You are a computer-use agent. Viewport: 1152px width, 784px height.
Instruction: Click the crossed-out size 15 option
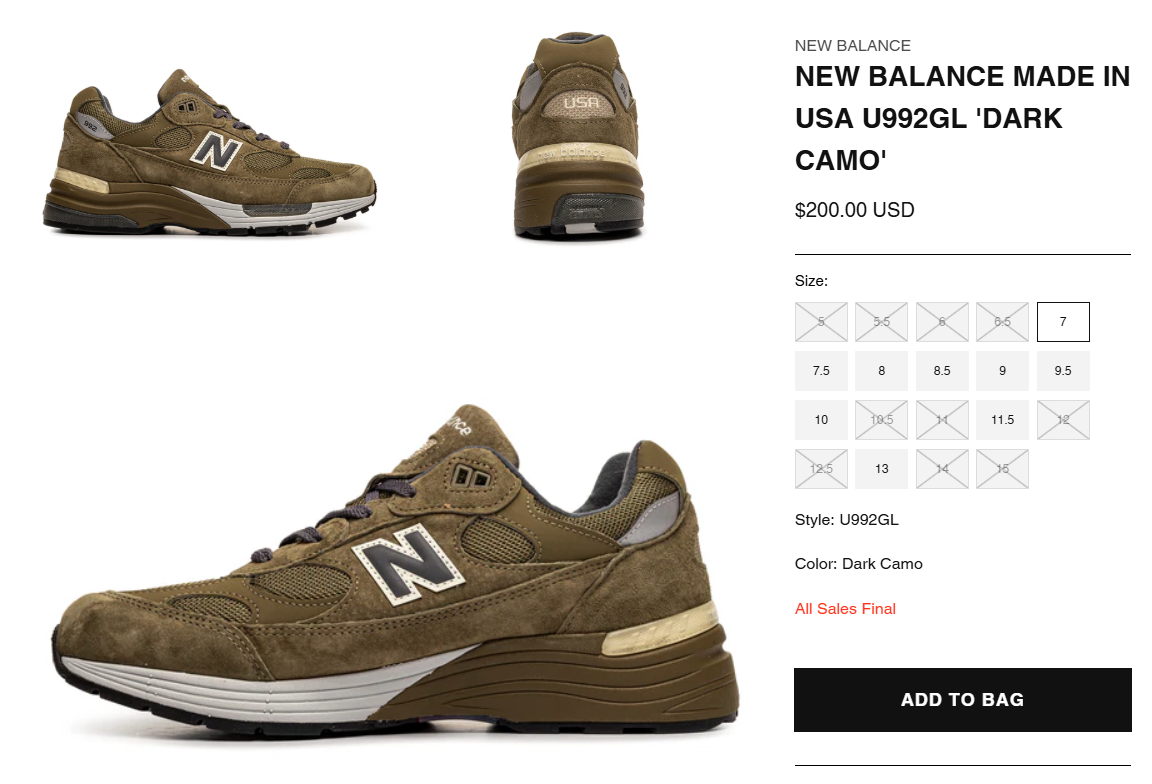(x=1002, y=469)
